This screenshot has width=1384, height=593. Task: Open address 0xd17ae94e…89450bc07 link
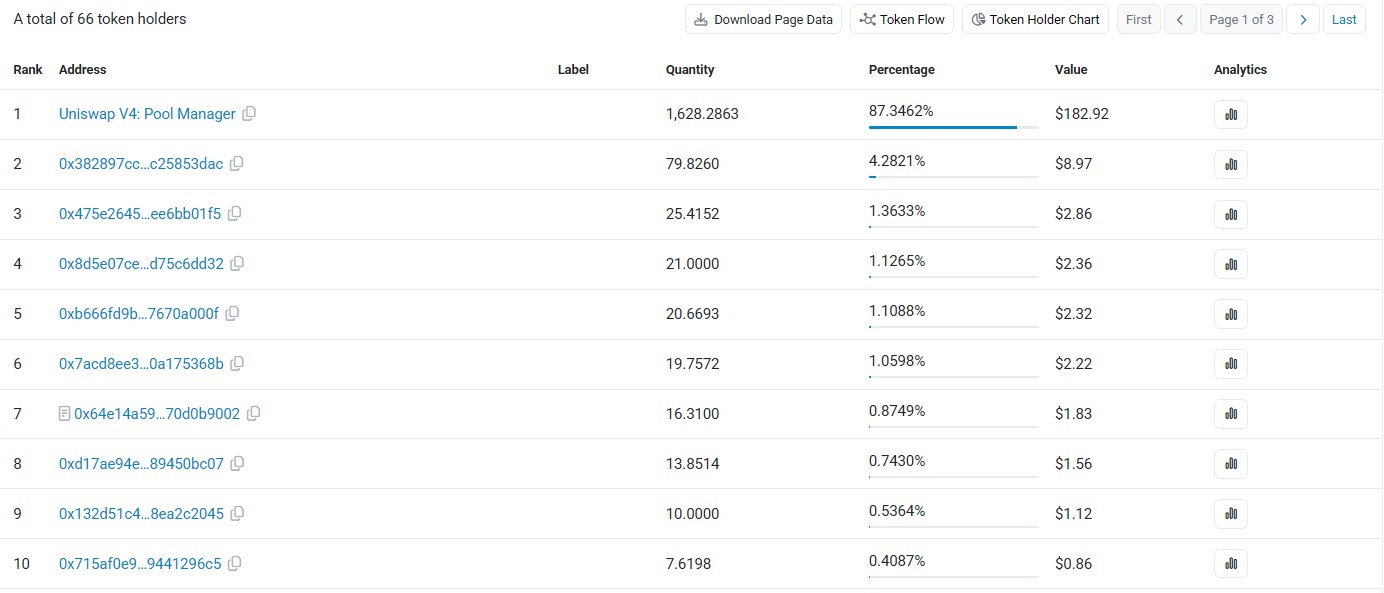point(141,464)
